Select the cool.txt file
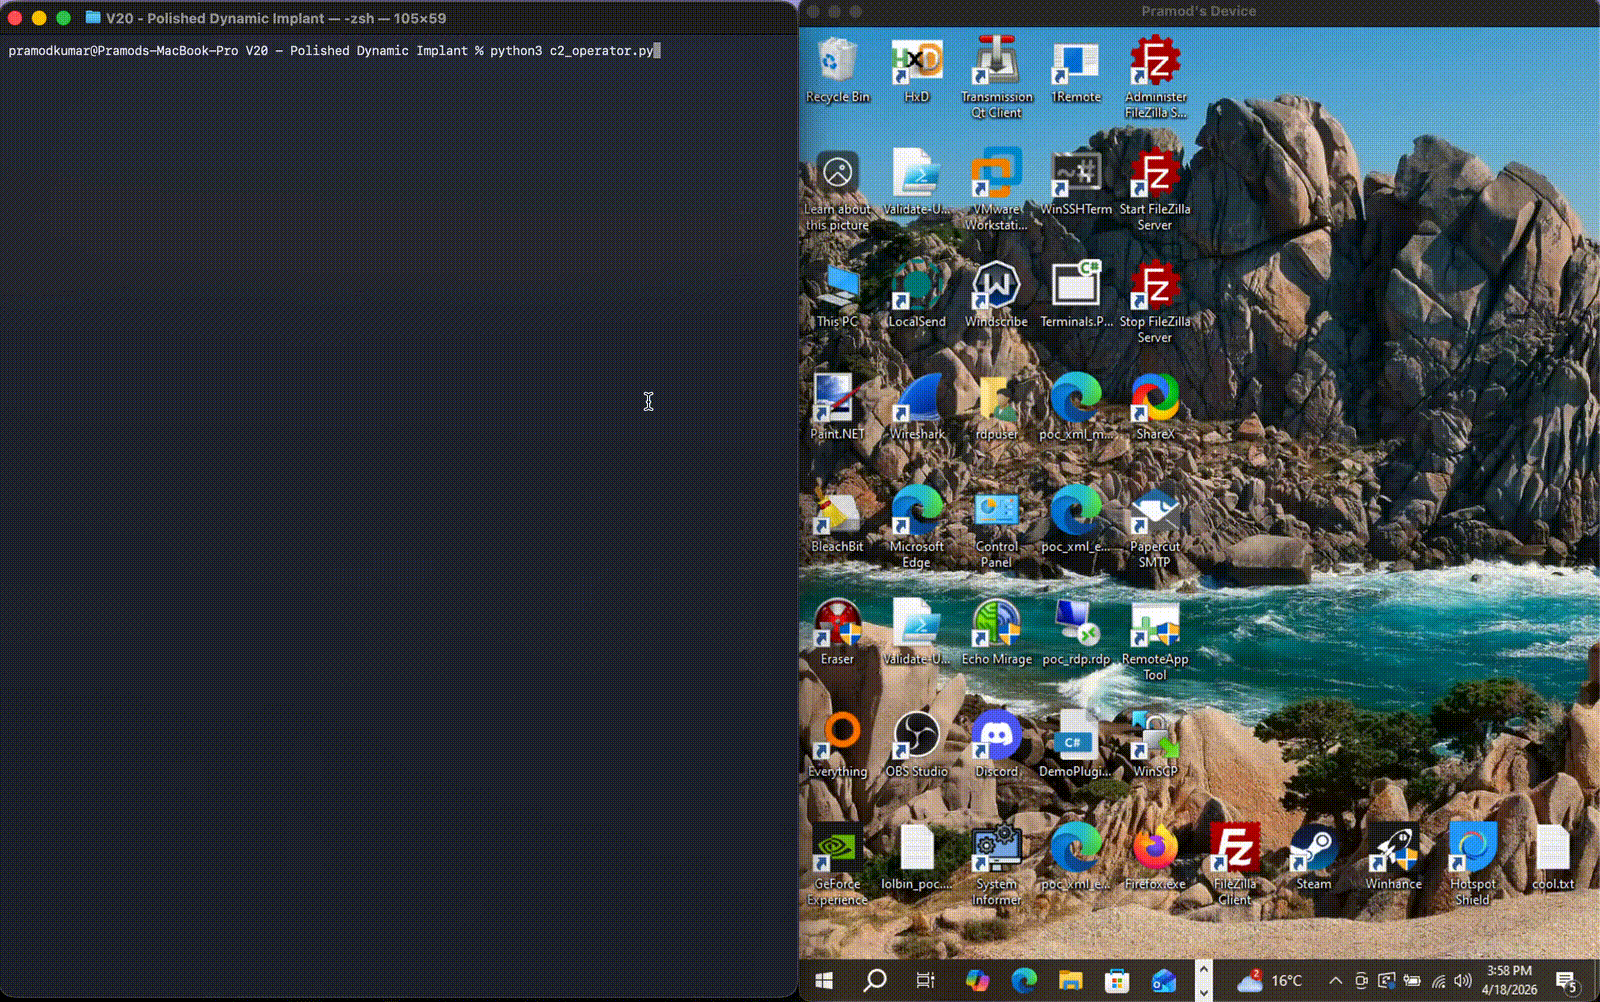 [x=1552, y=858]
